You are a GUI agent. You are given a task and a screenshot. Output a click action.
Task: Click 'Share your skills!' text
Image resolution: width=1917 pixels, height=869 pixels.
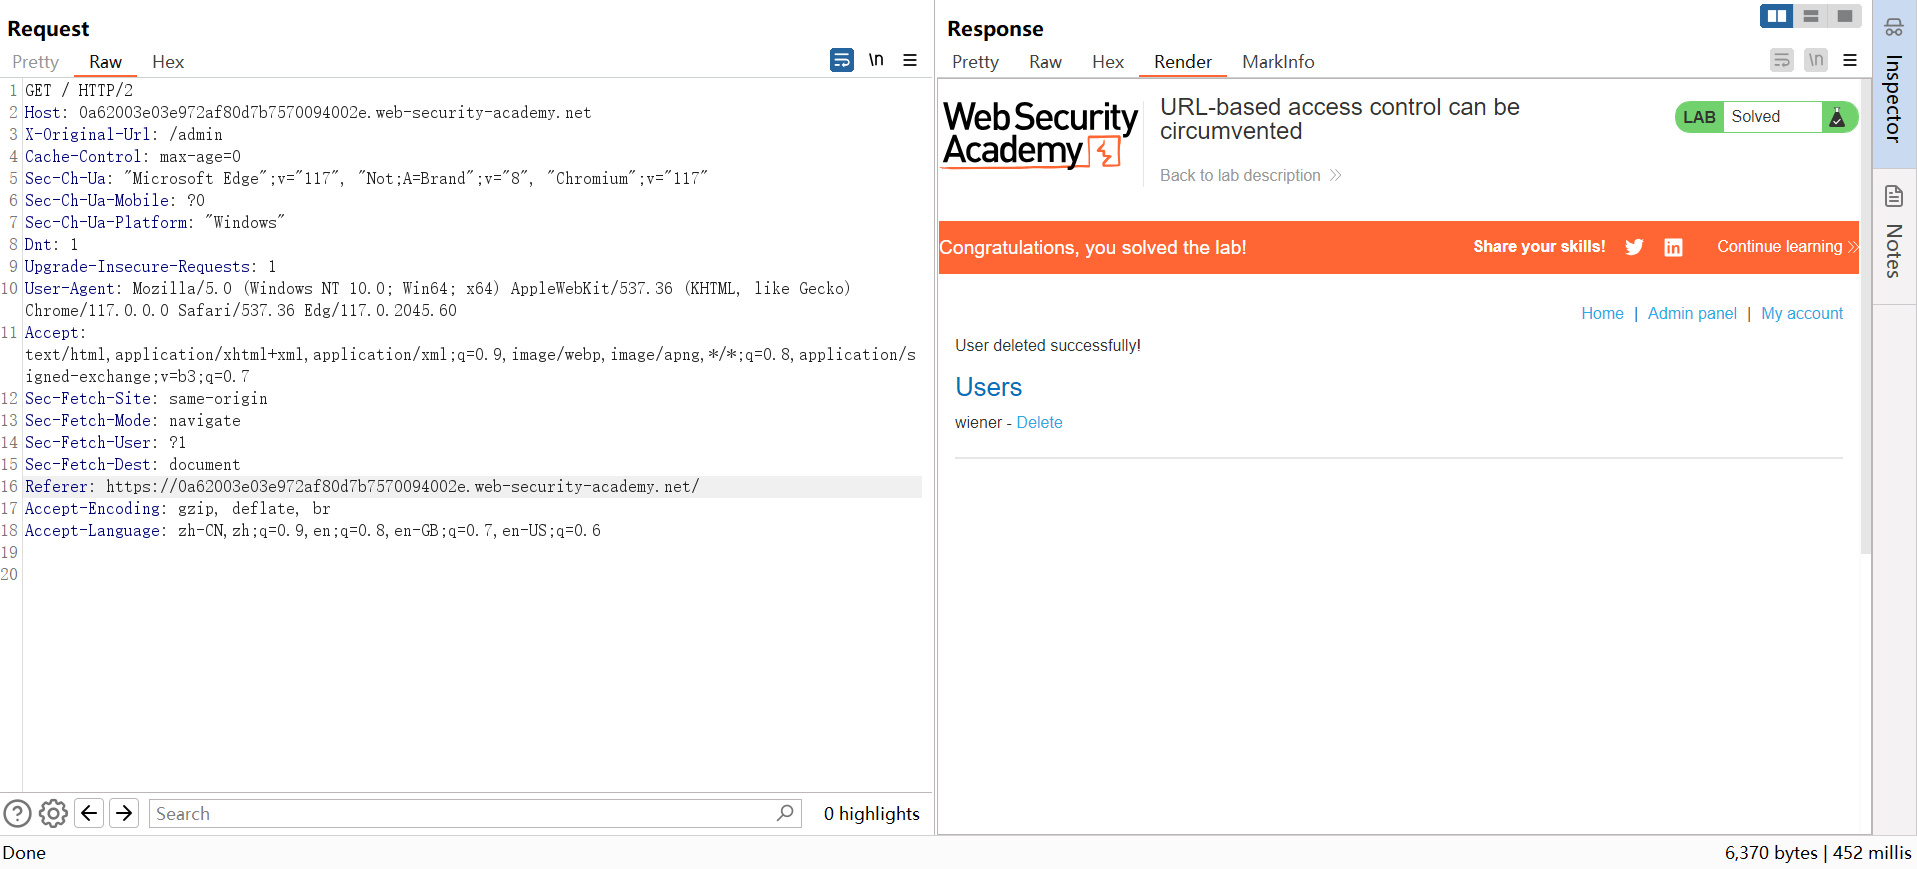click(x=1539, y=247)
